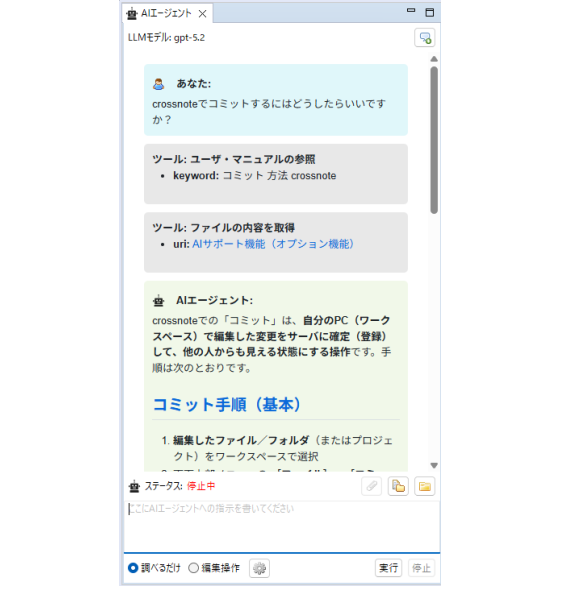Click the ツール: ユーザ・マニュアルの参照 heading
Screen dimensions: 587x592
(x=234, y=159)
